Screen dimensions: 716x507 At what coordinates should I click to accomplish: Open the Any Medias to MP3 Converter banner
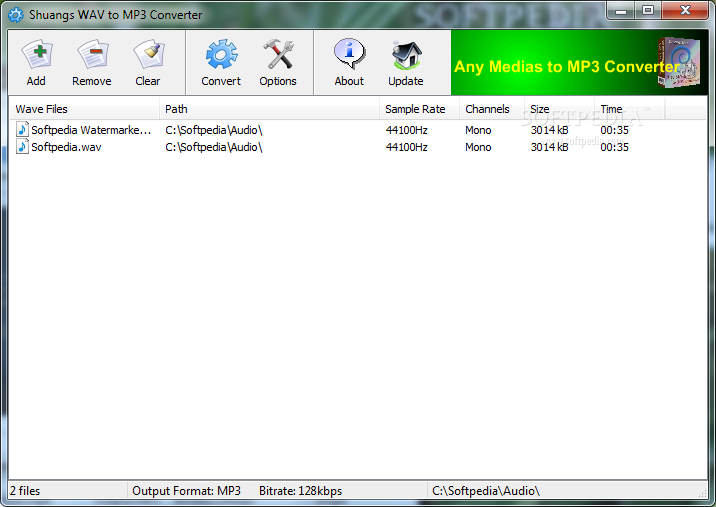click(579, 63)
